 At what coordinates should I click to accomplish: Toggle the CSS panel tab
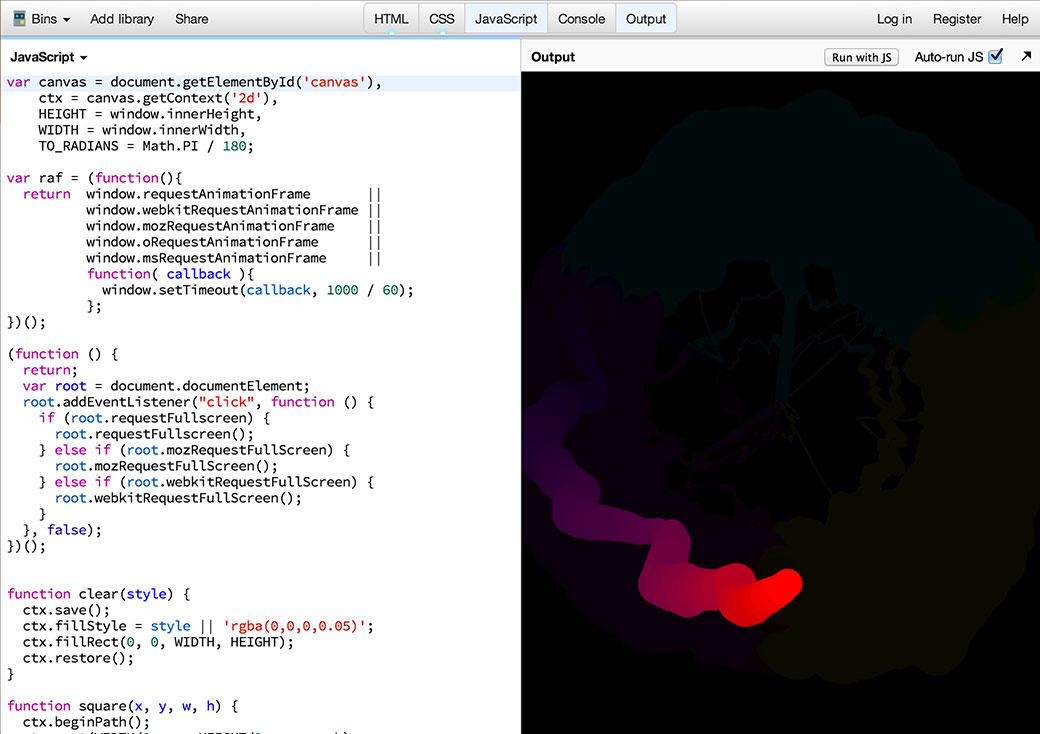(x=442, y=19)
